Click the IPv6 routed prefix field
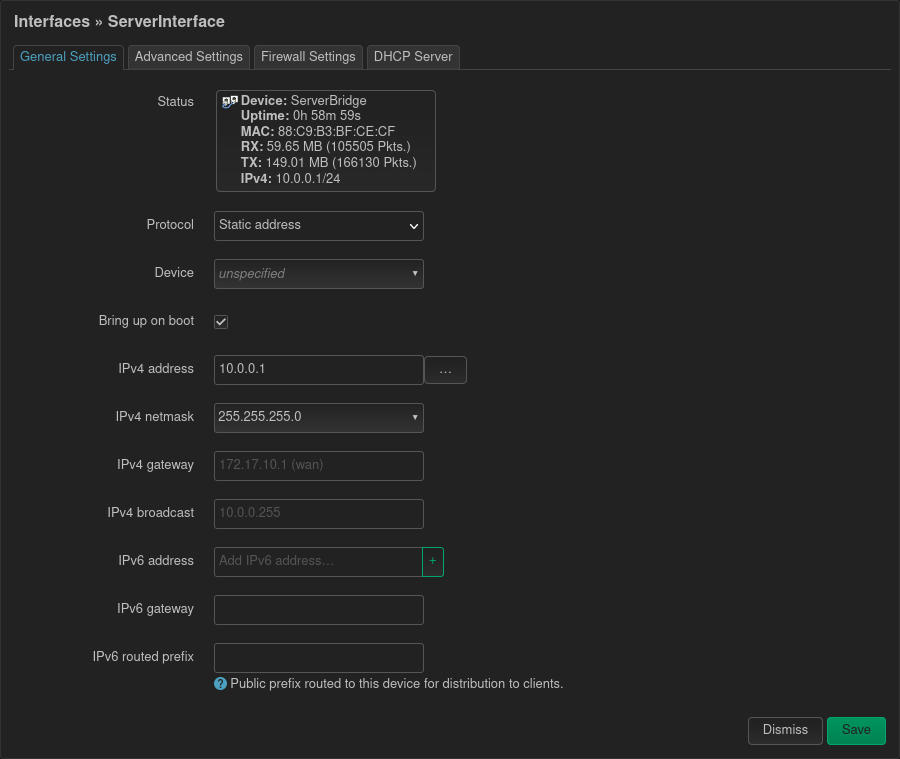This screenshot has width=900, height=759. (319, 658)
